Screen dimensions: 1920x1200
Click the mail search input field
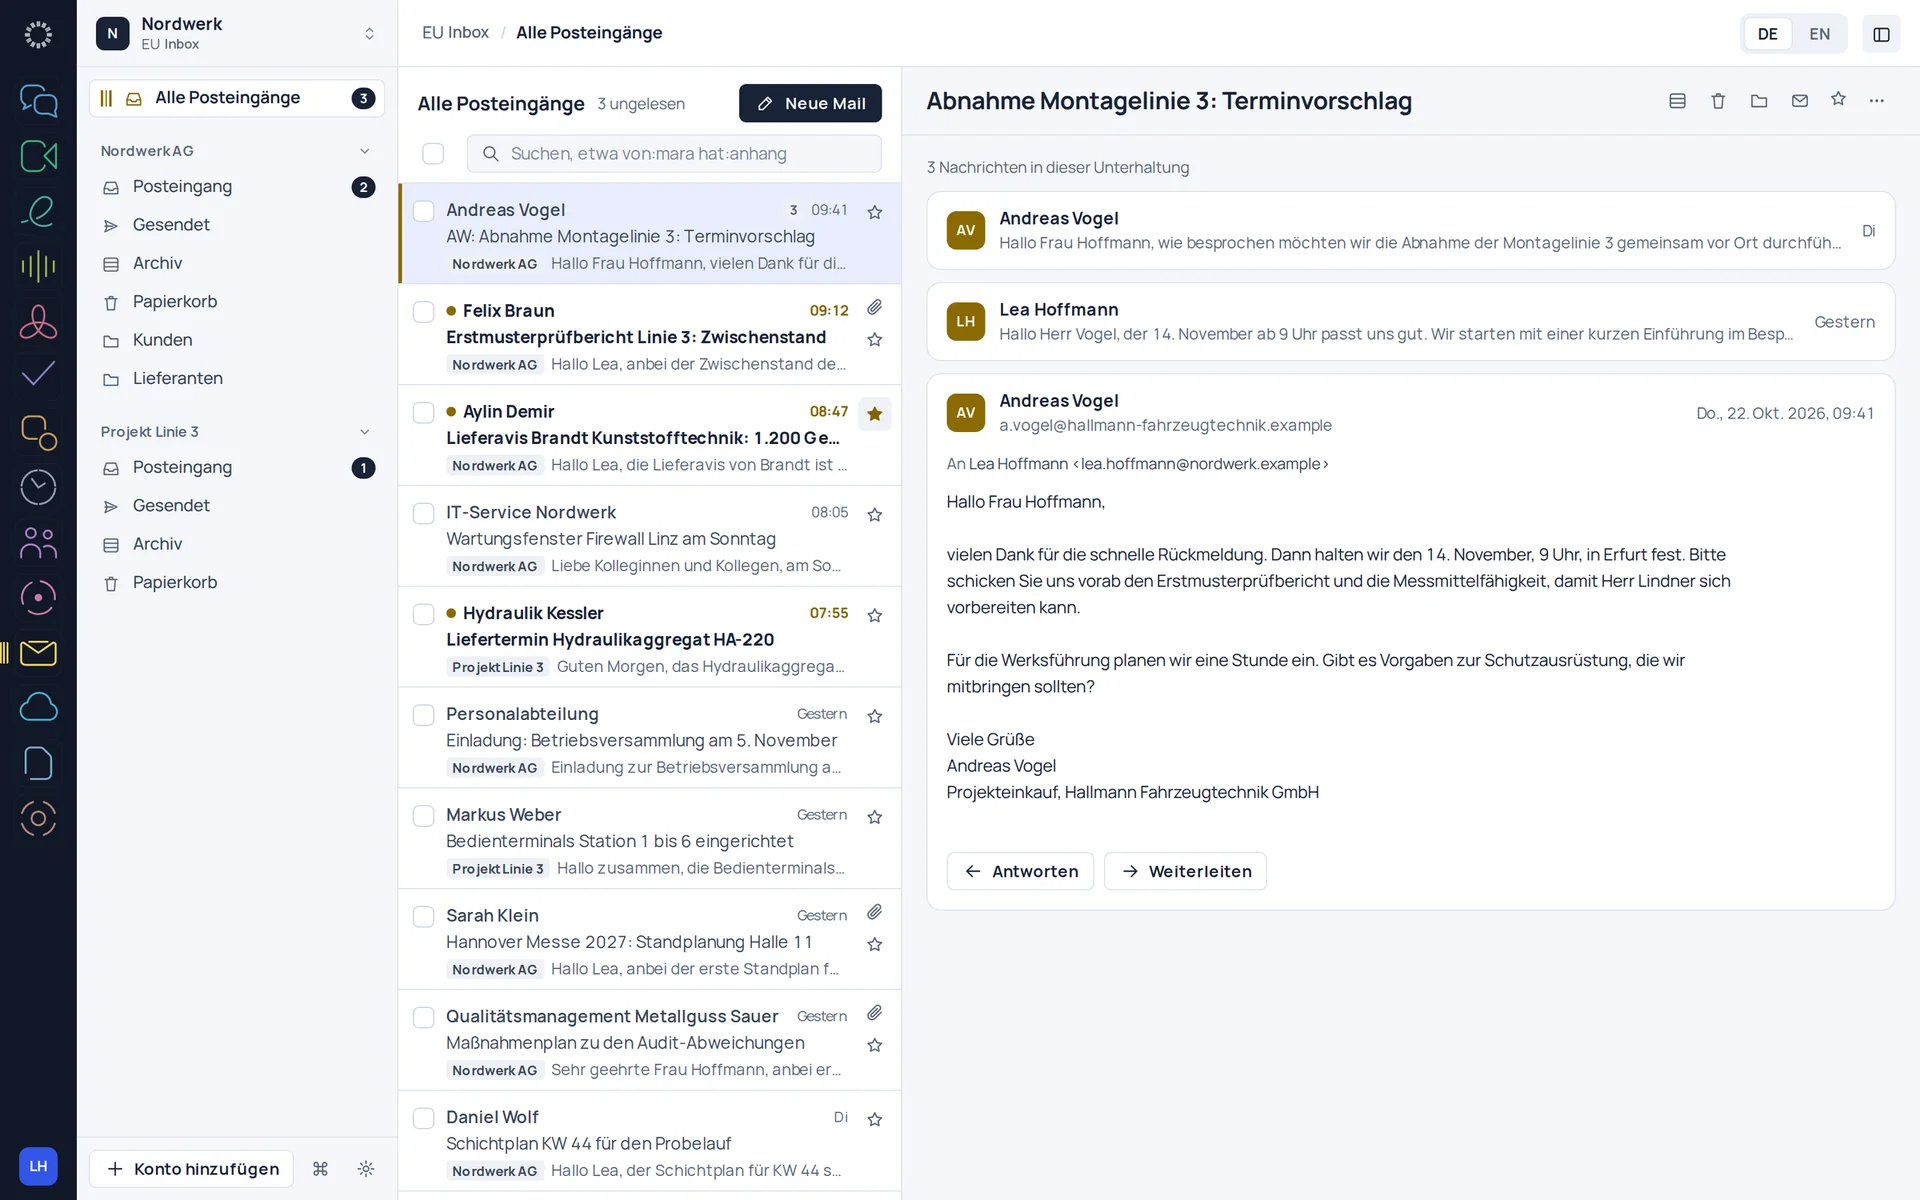pos(674,153)
